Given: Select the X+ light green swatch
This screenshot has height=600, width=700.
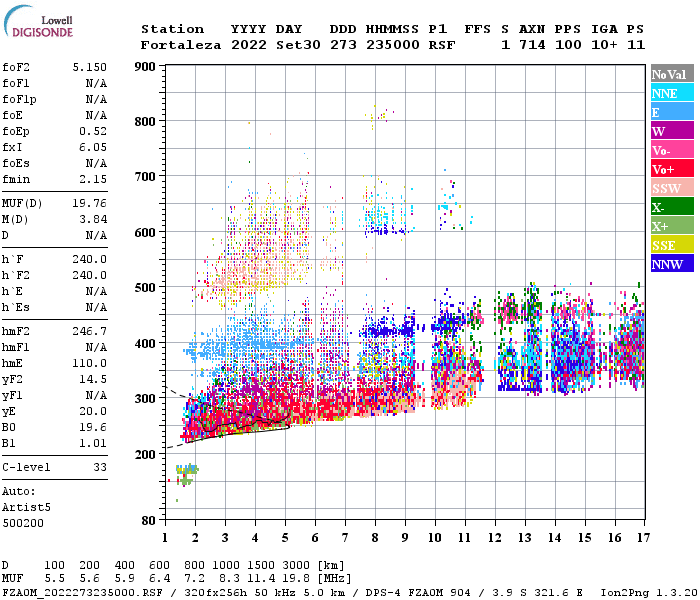Looking at the screenshot, I should pos(672,226).
